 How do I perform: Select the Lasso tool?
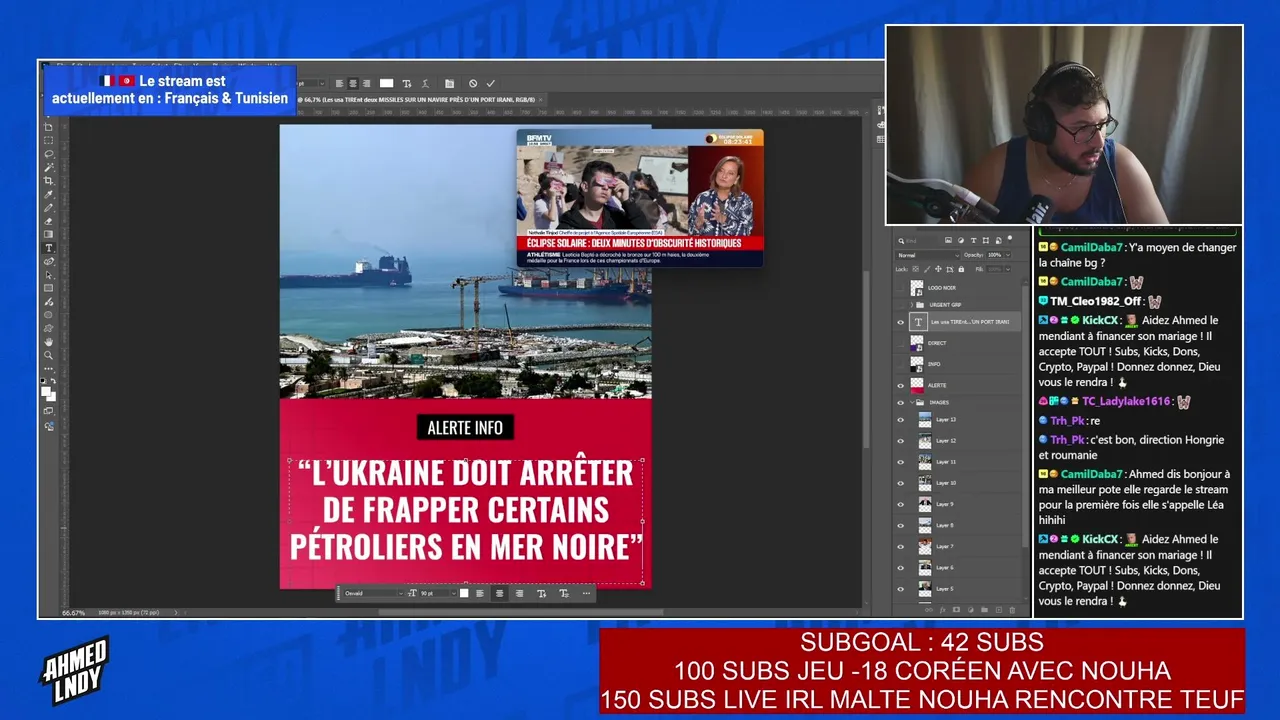point(48,154)
